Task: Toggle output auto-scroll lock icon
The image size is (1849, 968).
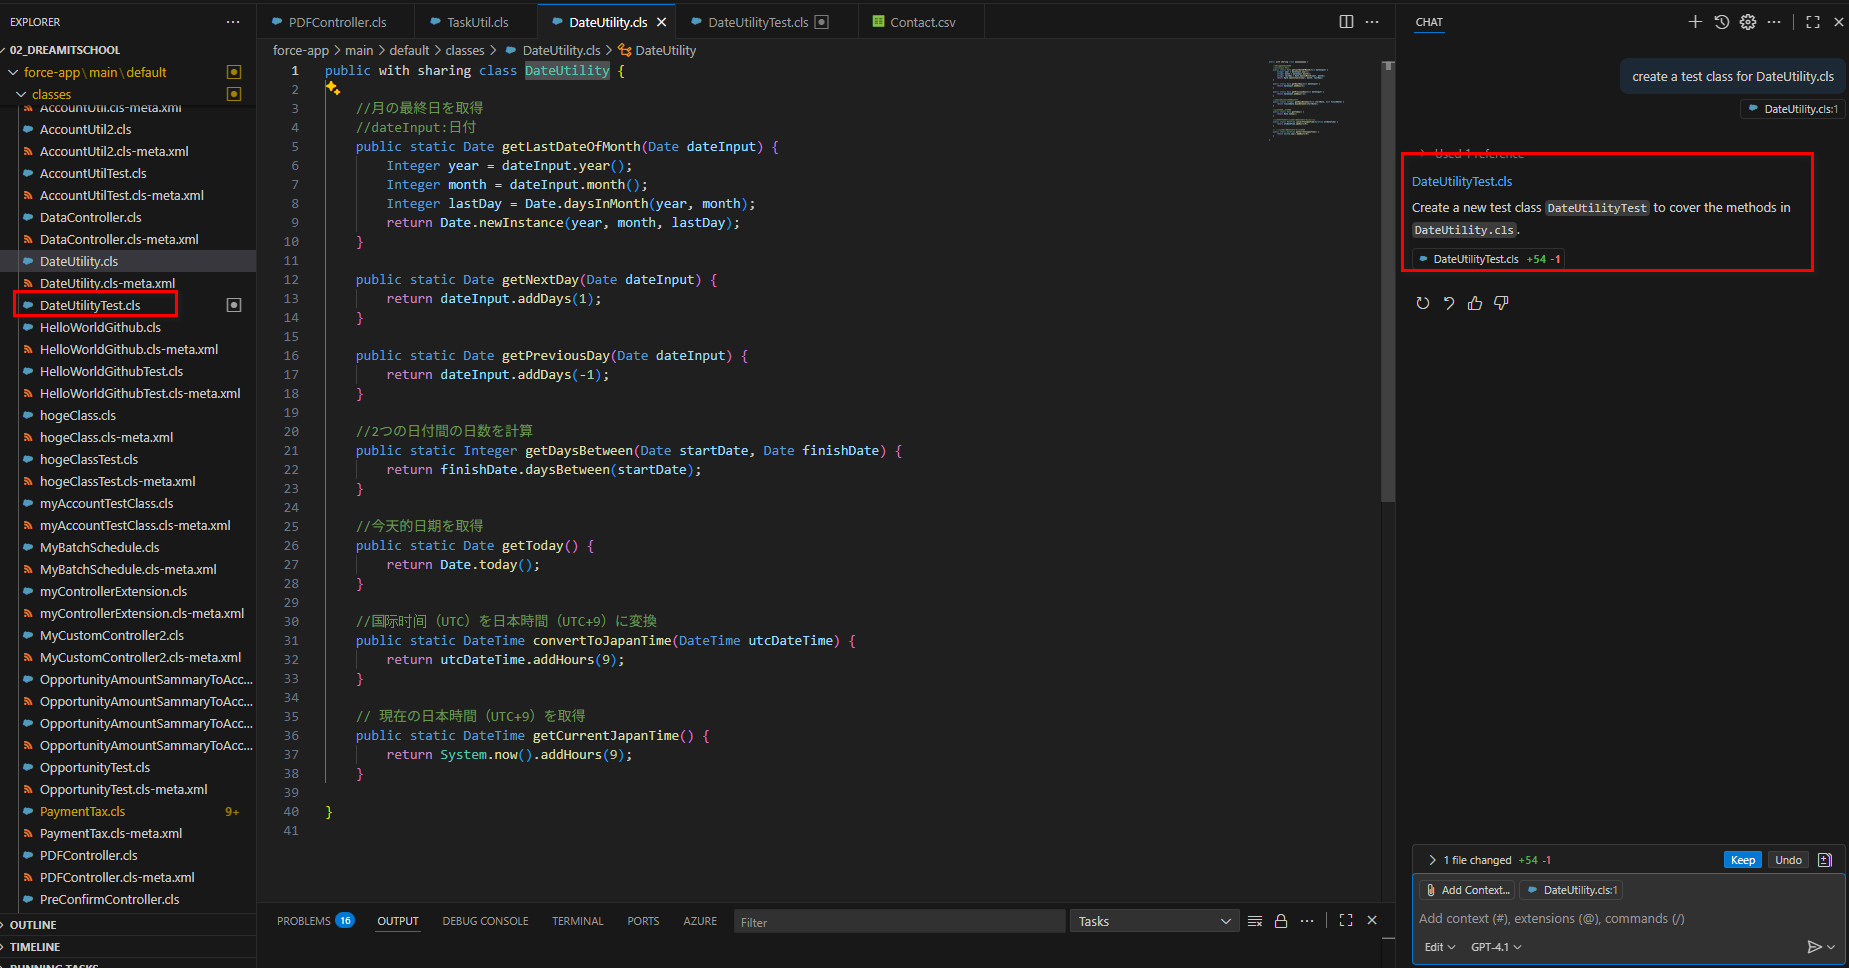Action: point(1281,921)
